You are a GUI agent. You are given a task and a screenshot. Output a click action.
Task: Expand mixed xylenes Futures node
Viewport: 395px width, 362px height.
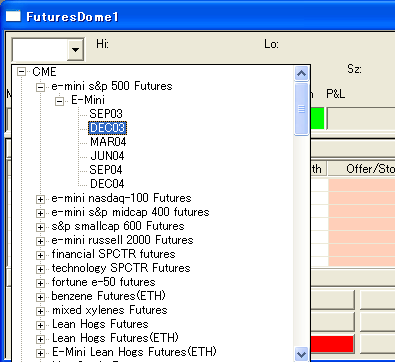pos(40,311)
